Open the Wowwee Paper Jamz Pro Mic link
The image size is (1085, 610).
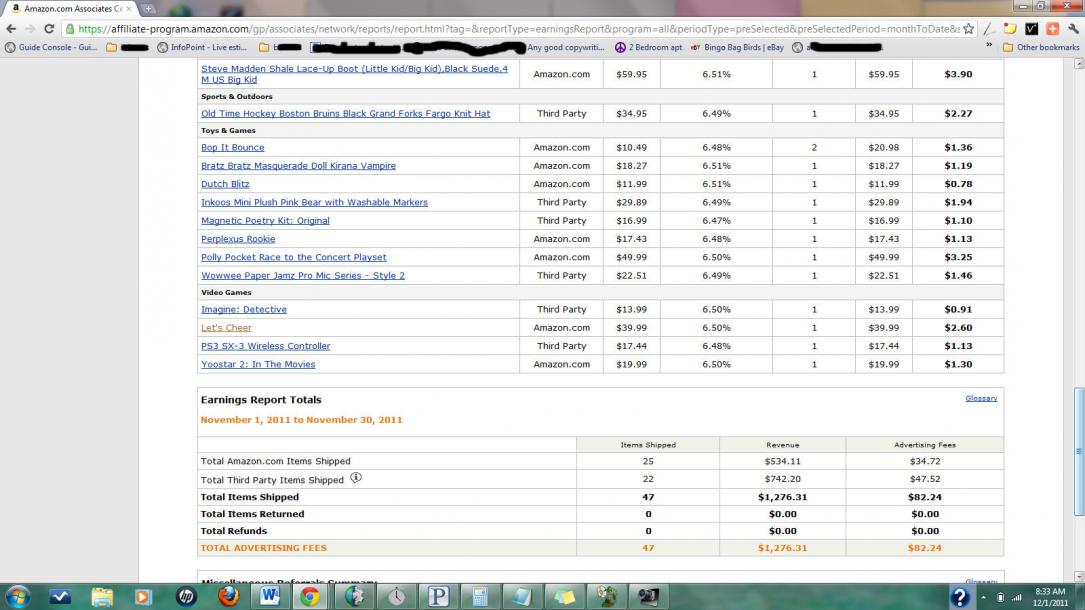[302, 275]
